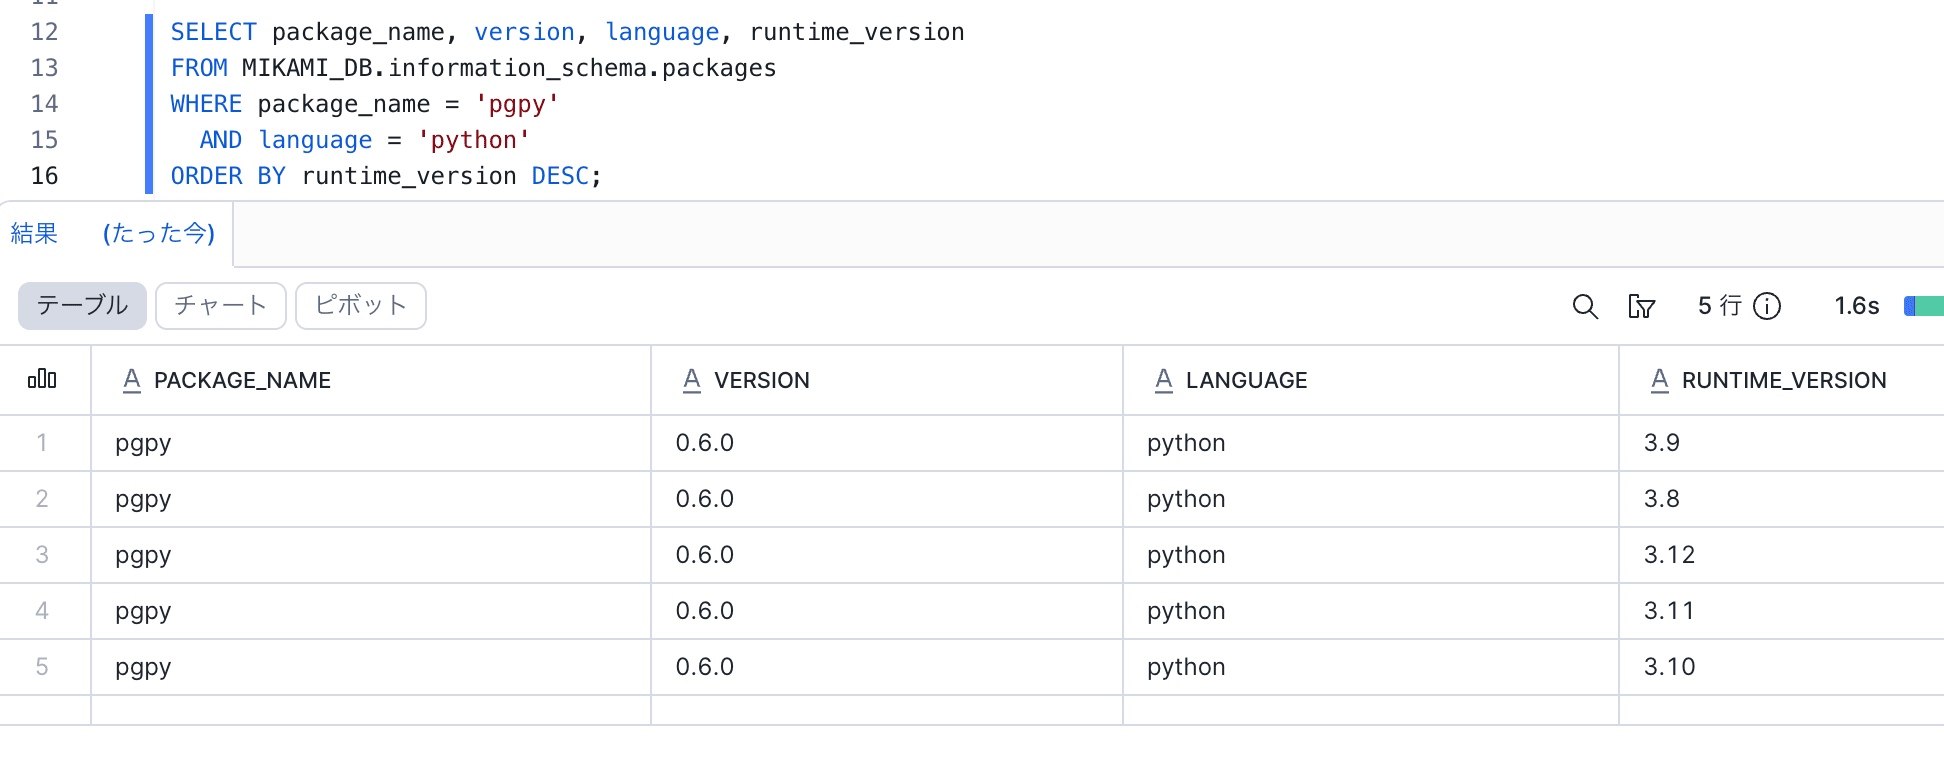Sort by VERSION column header

[762, 380]
